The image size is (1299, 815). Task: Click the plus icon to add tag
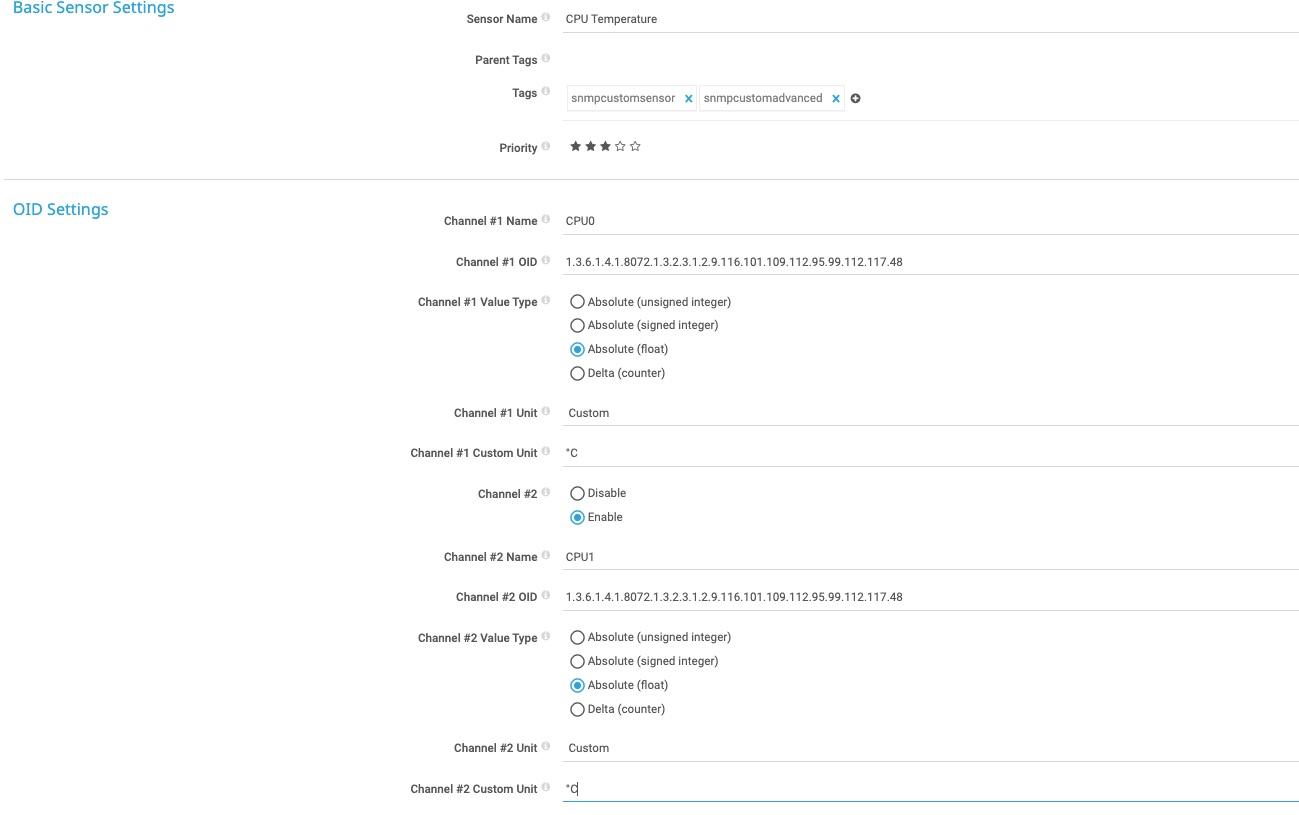coord(856,99)
